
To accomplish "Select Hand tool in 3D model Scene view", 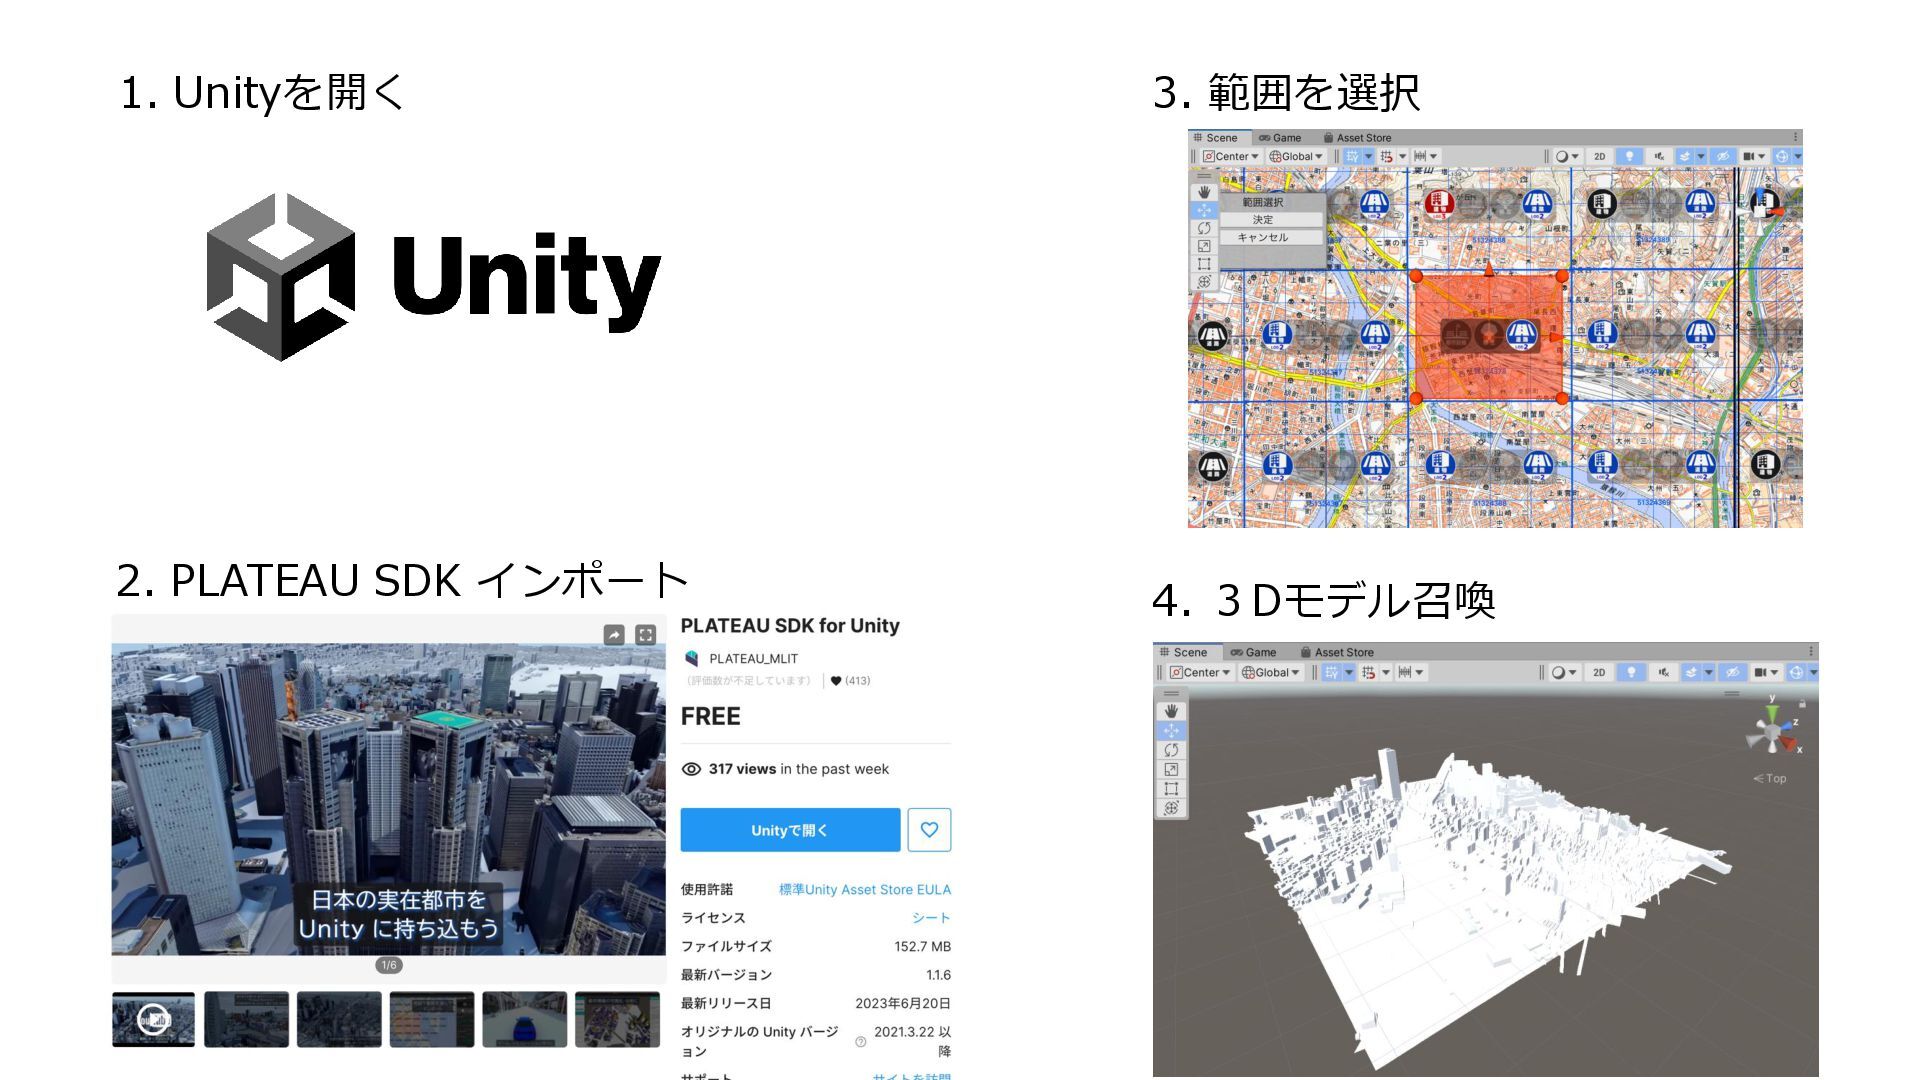I will [1171, 711].
